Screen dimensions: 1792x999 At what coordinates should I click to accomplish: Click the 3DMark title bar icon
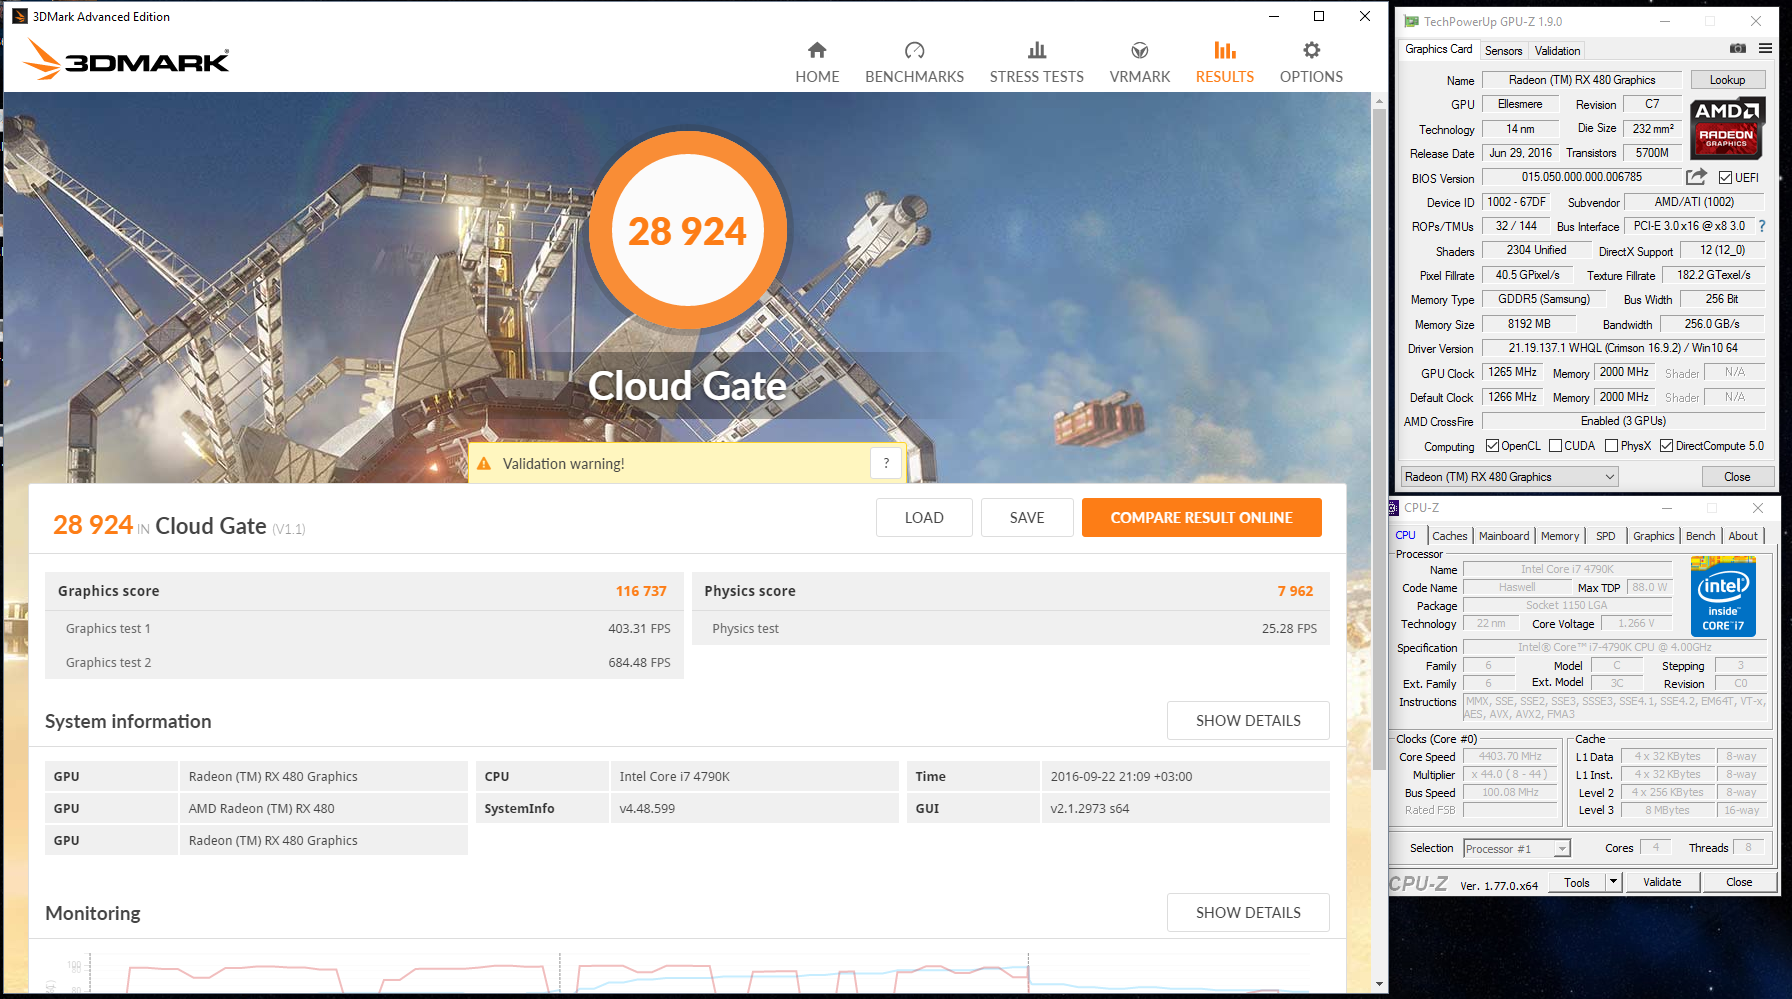(x=20, y=16)
